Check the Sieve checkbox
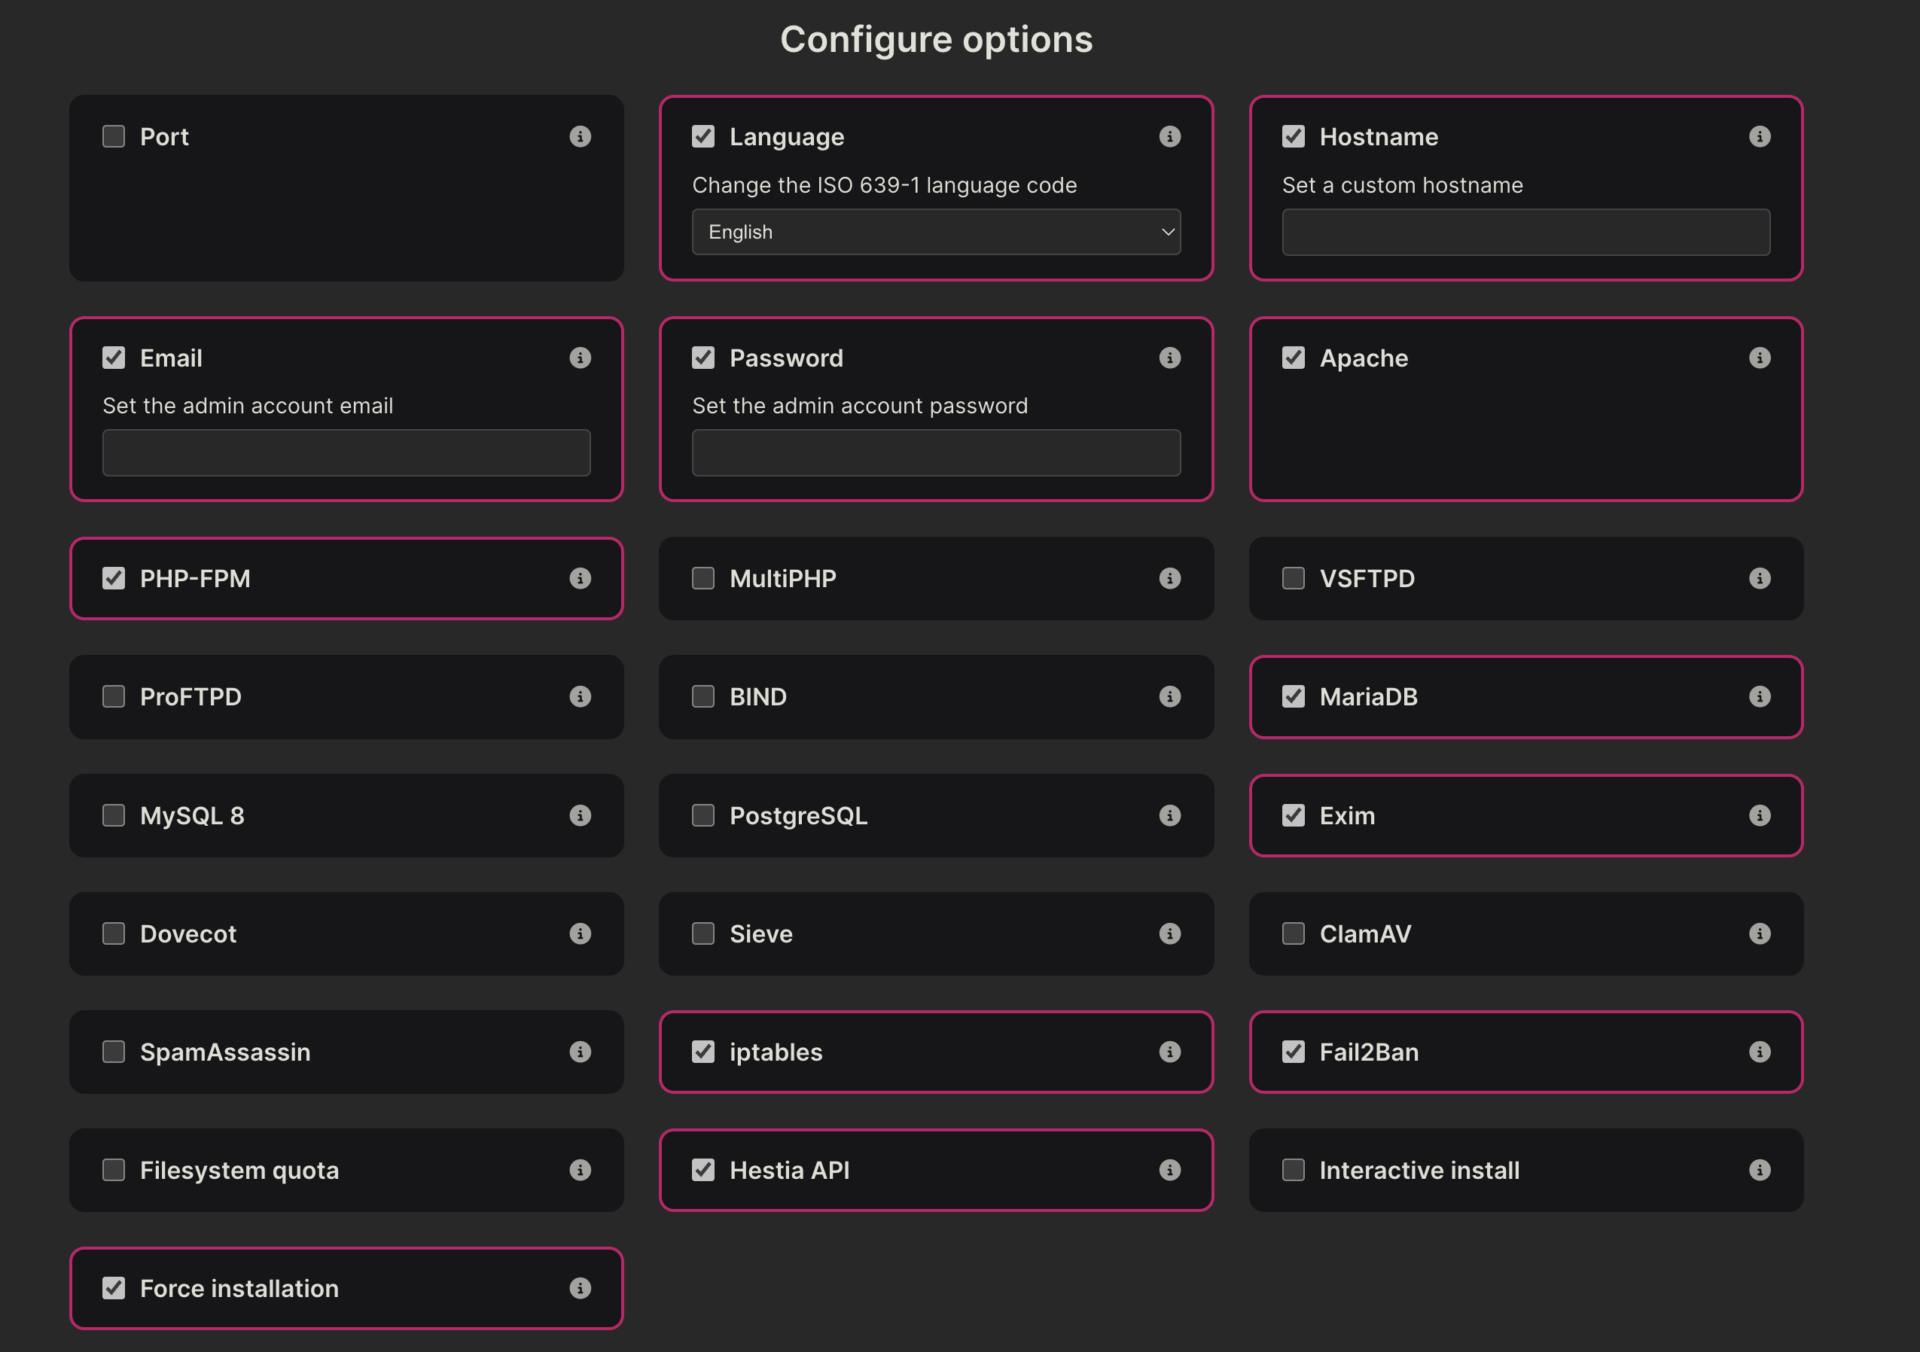Screen dimensions: 1920x1352 click(x=704, y=933)
